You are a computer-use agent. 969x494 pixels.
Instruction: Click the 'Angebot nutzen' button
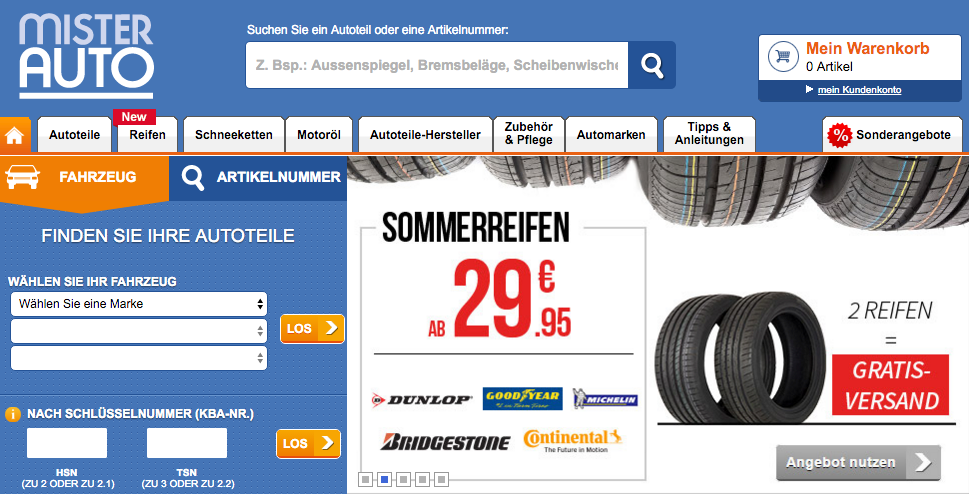pyautogui.click(x=858, y=462)
